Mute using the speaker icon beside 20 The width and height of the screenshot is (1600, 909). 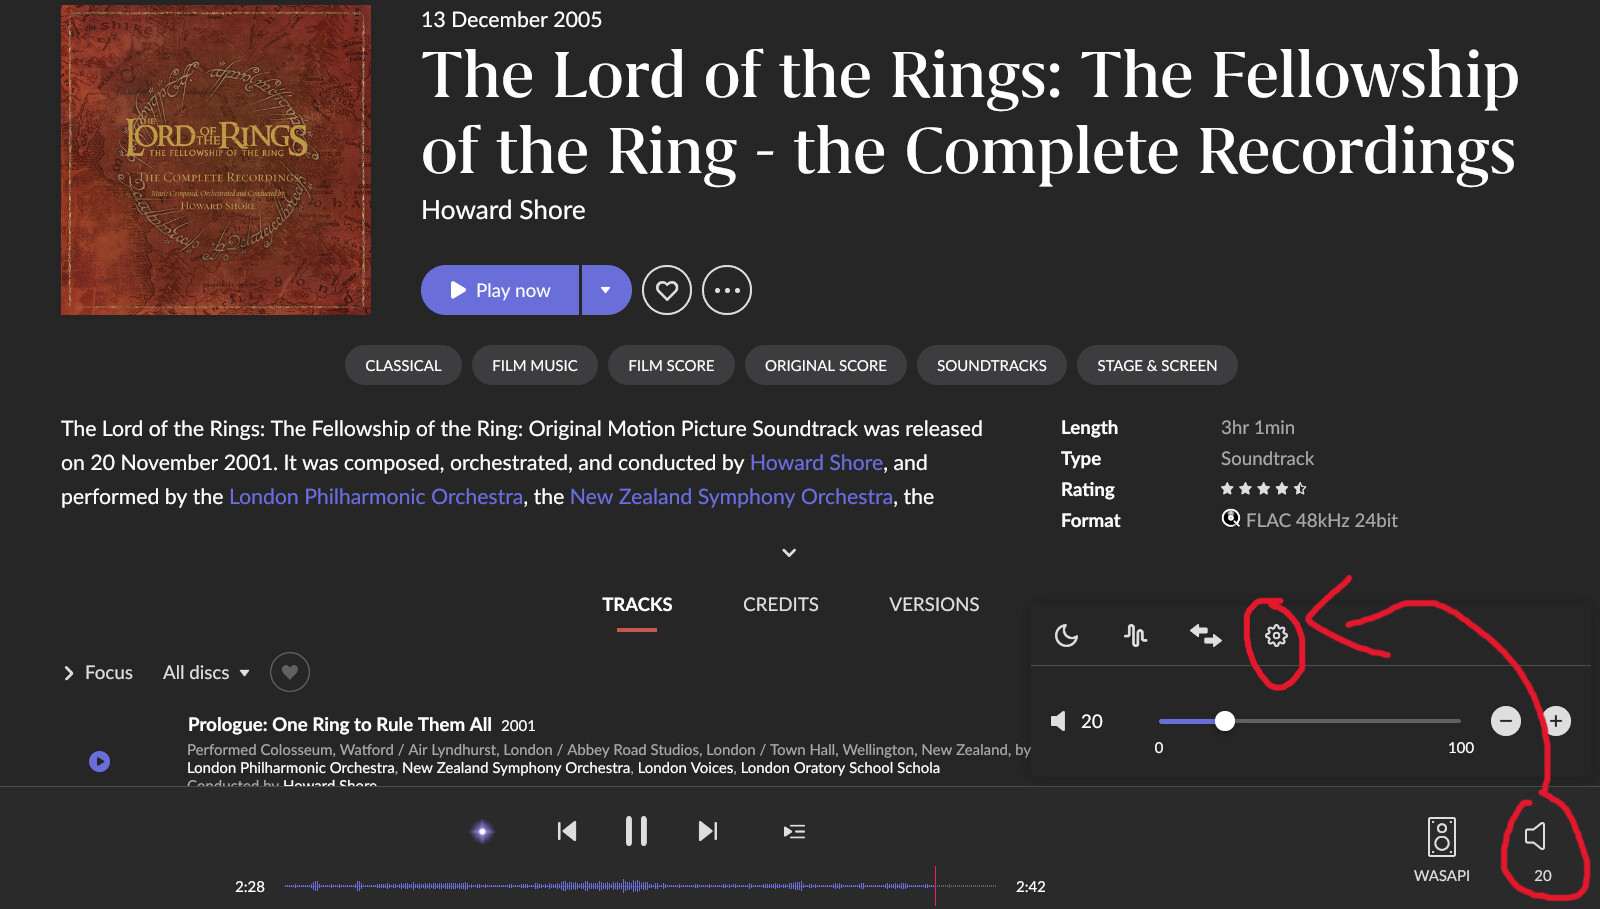pyautogui.click(x=1058, y=721)
